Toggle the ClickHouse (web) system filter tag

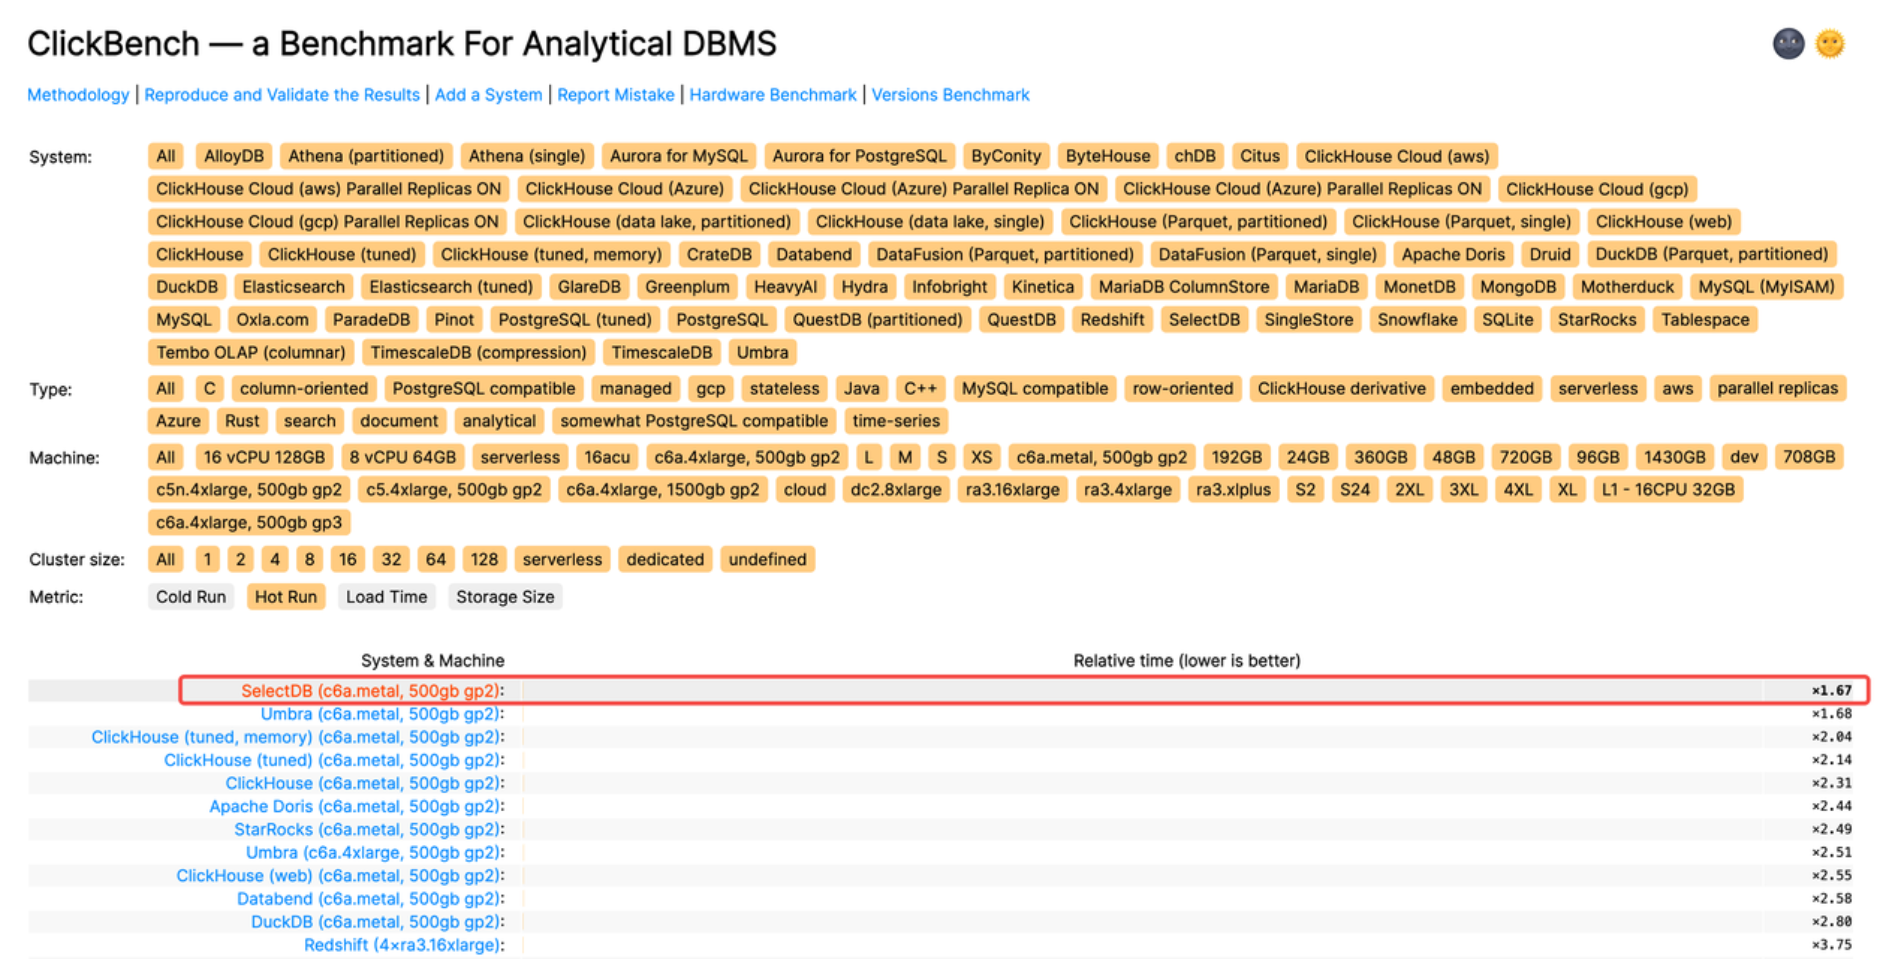[x=1664, y=222]
